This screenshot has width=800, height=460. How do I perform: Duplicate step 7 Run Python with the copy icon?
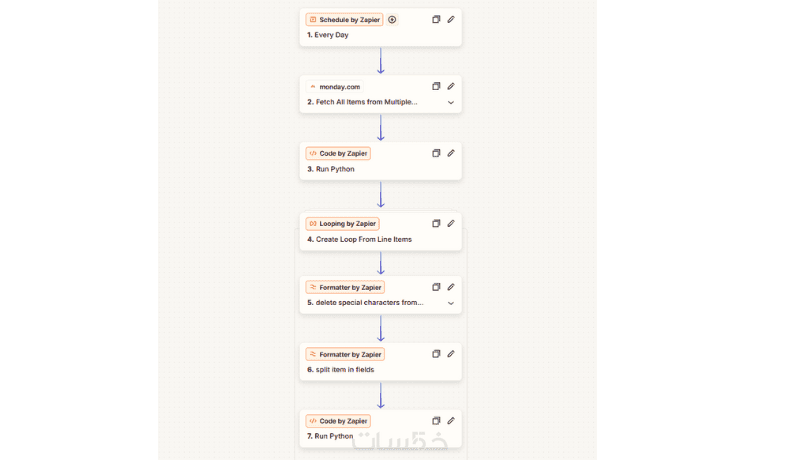tap(436, 421)
